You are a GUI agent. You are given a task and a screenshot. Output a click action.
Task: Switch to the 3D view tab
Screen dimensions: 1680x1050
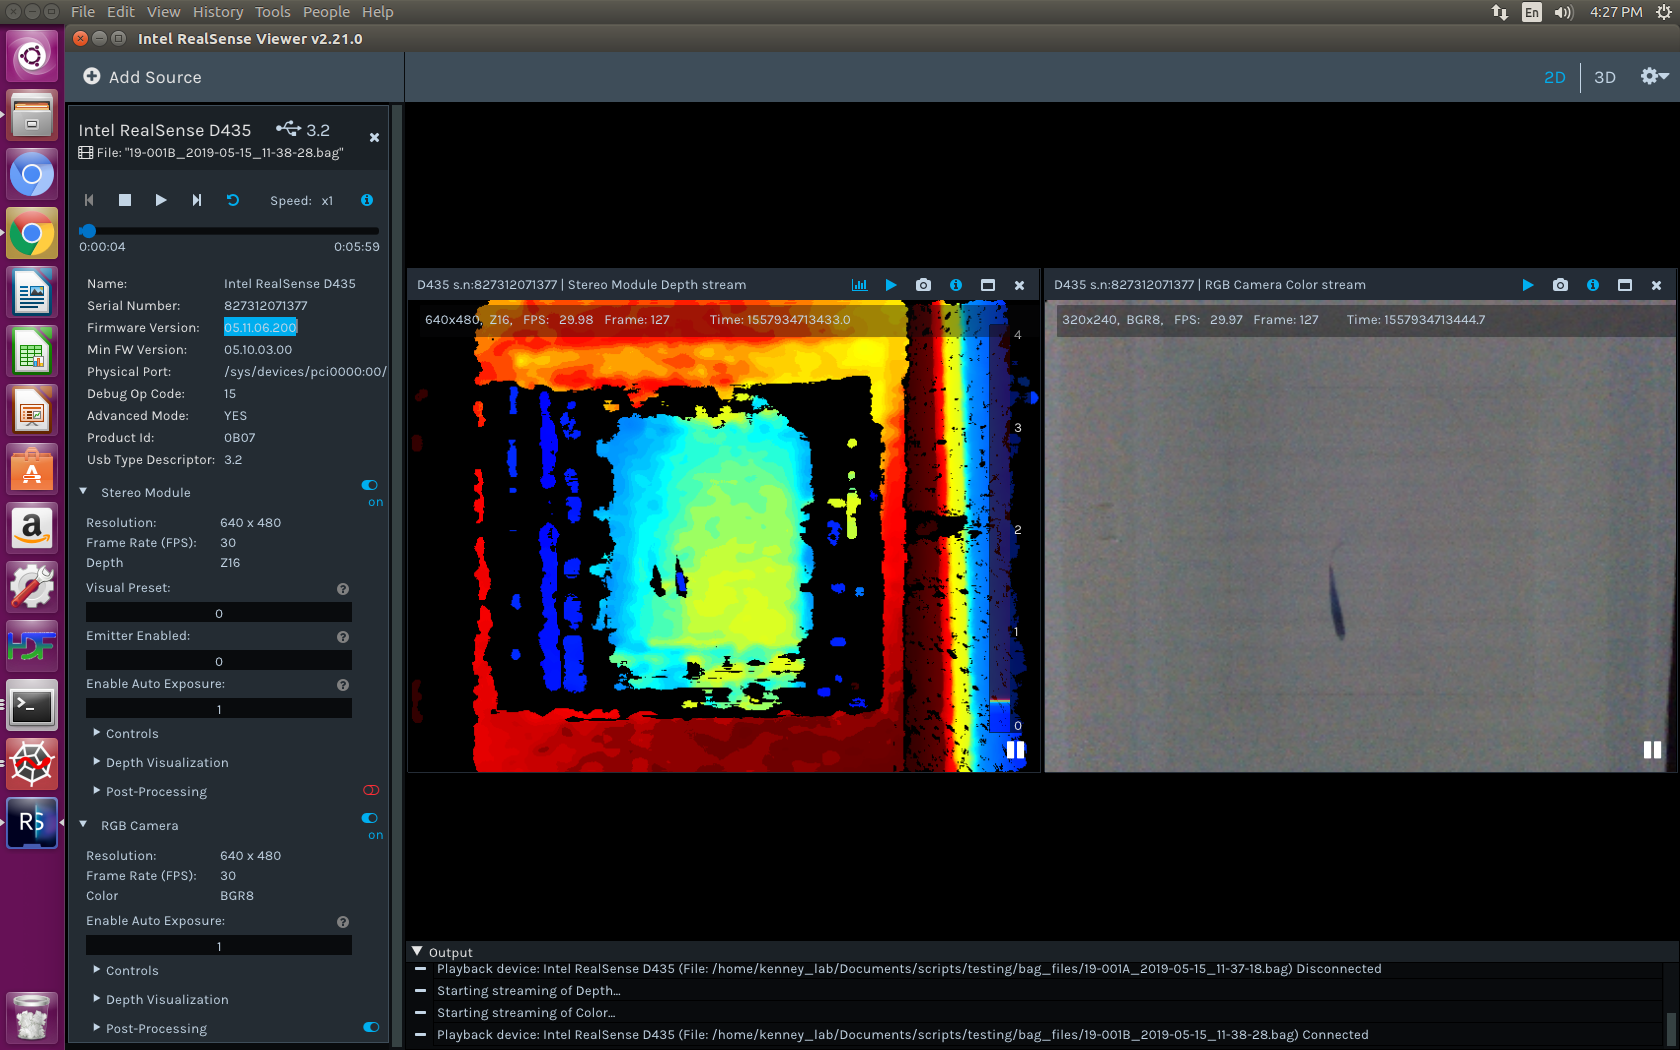point(1605,77)
